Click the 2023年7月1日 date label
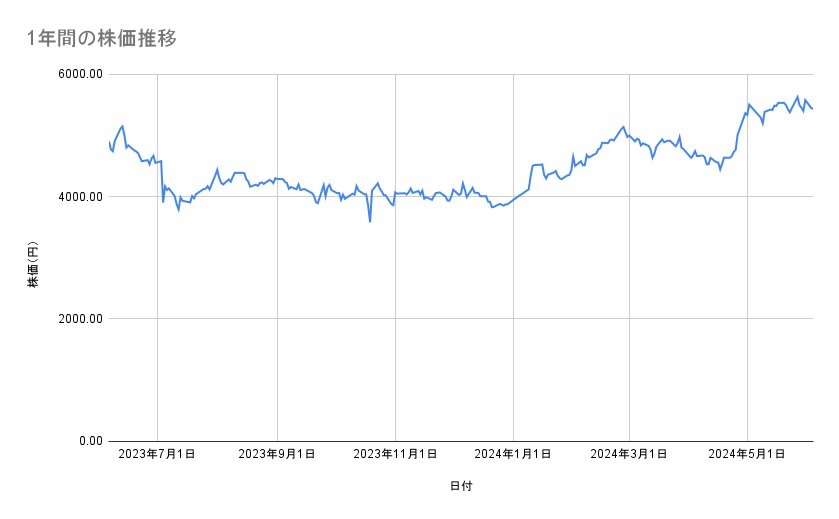839x519 pixels. coord(157,455)
